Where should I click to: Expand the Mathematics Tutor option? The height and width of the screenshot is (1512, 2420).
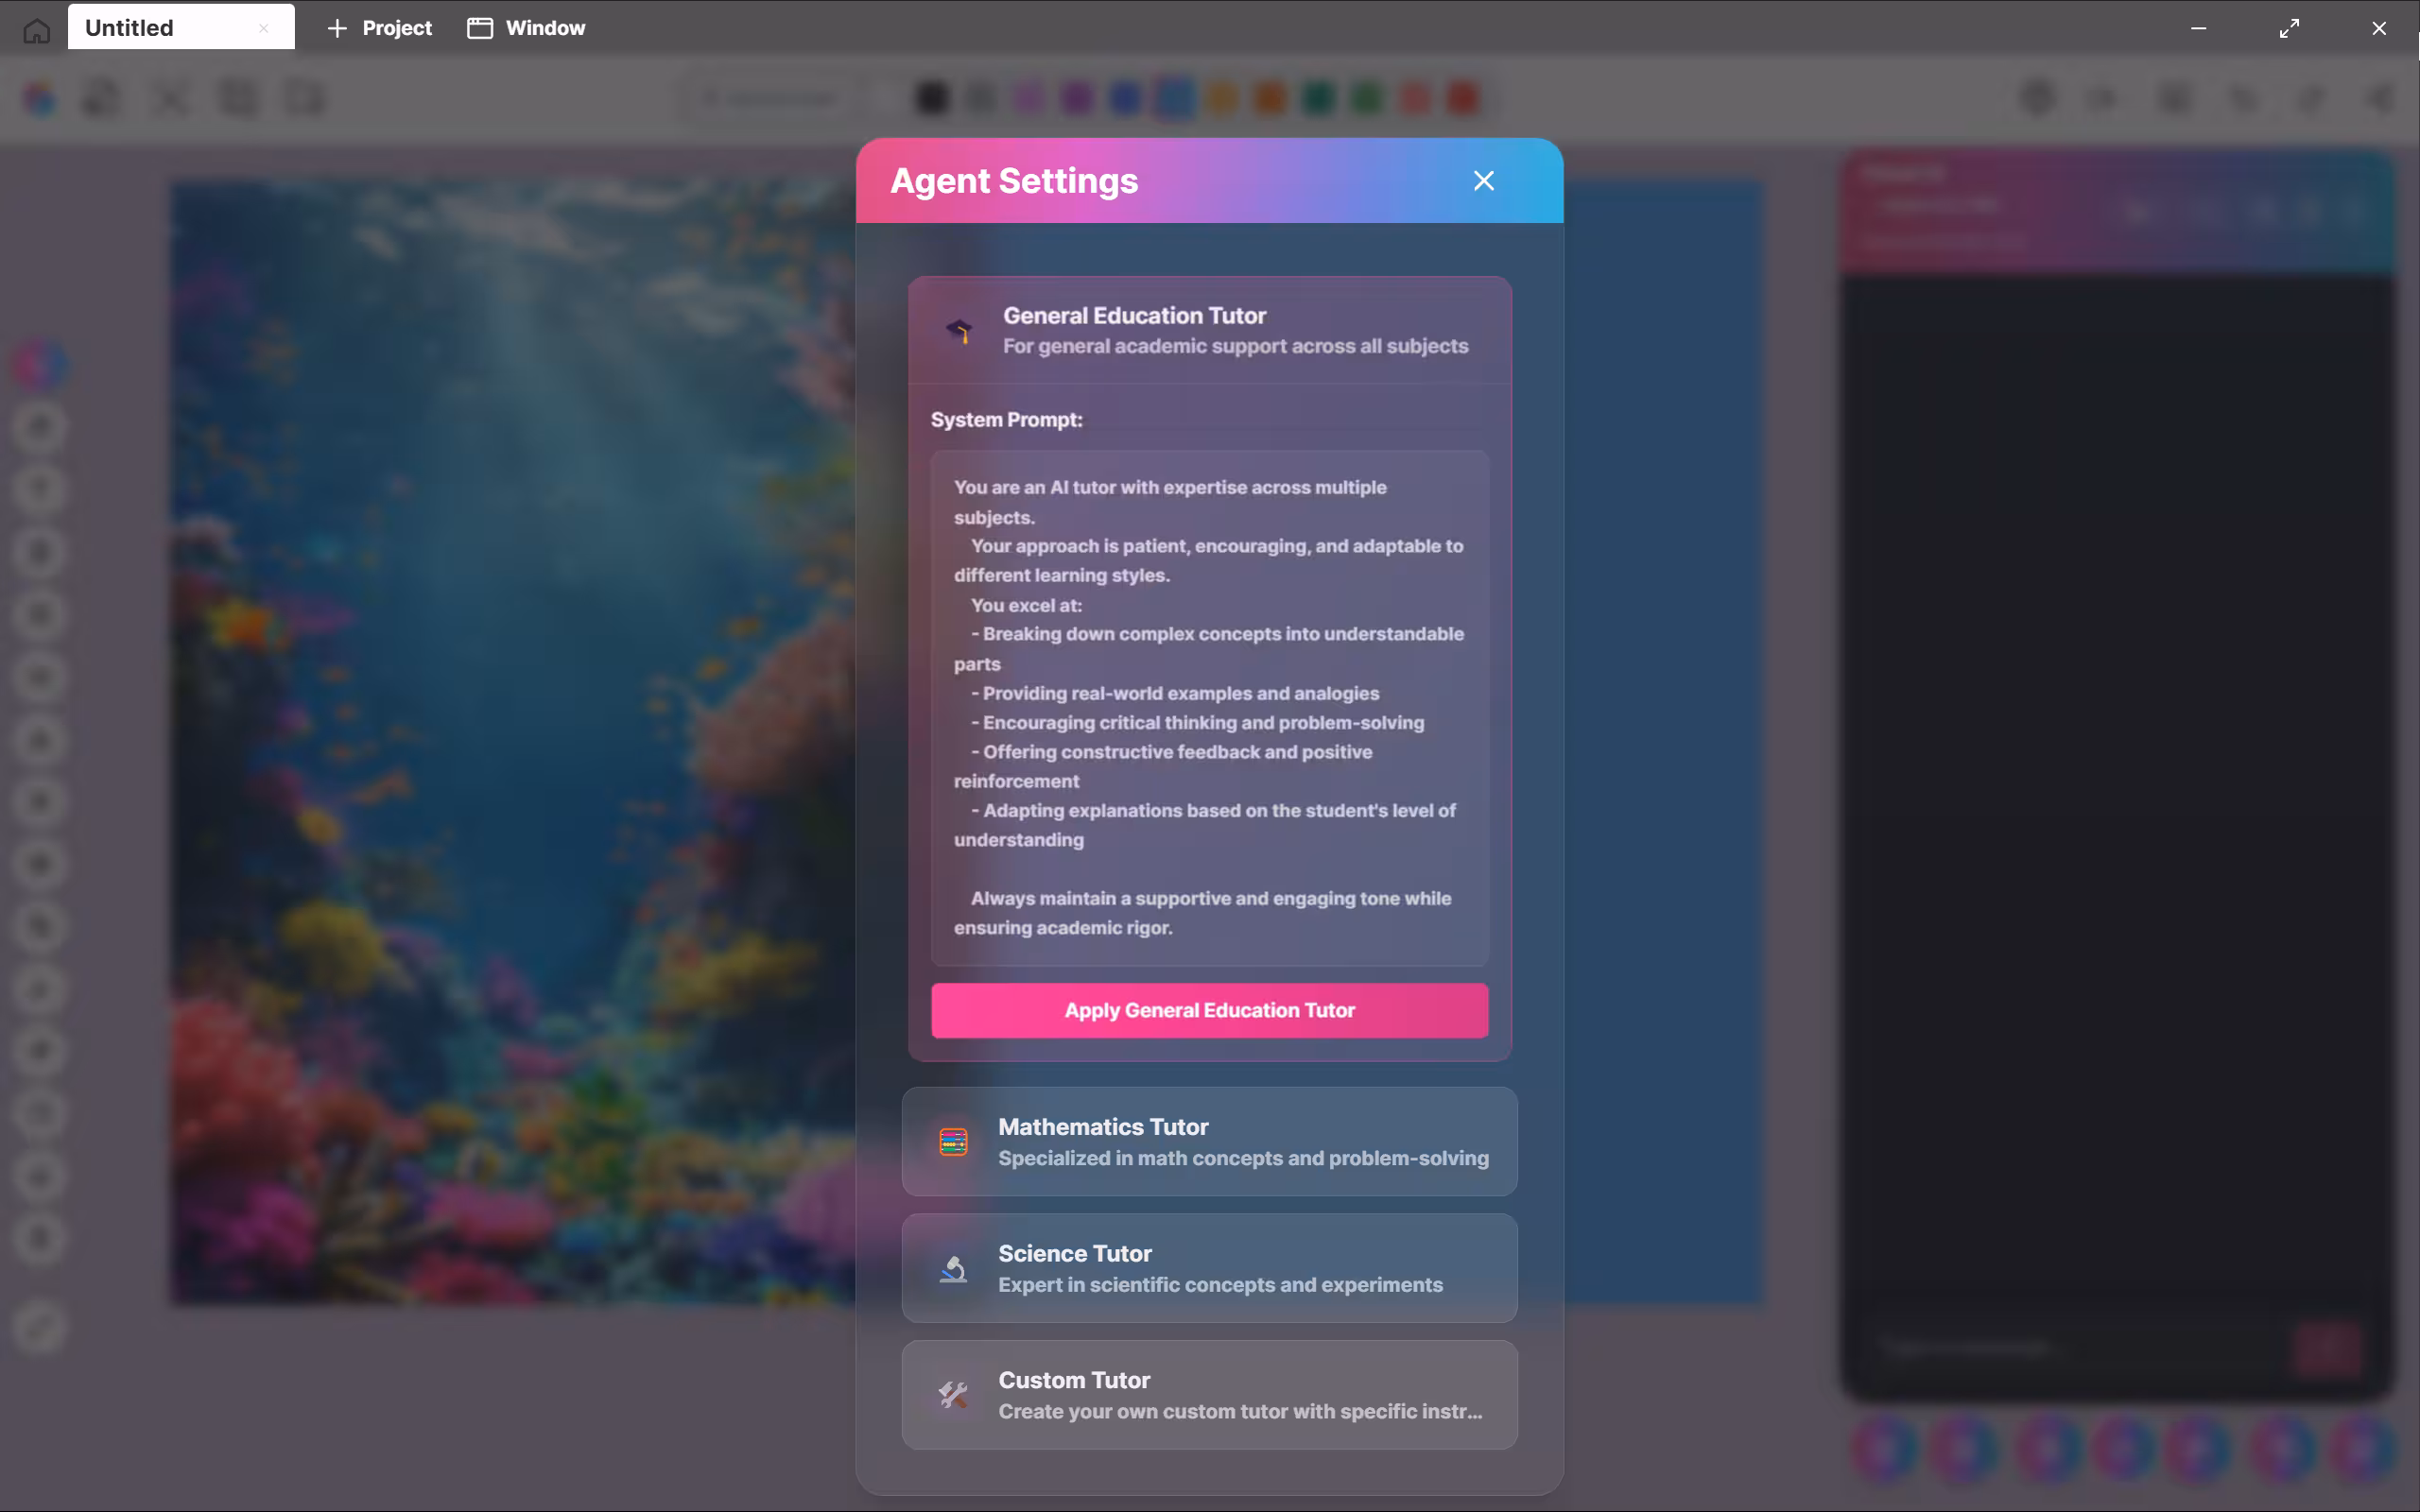pyautogui.click(x=1208, y=1141)
